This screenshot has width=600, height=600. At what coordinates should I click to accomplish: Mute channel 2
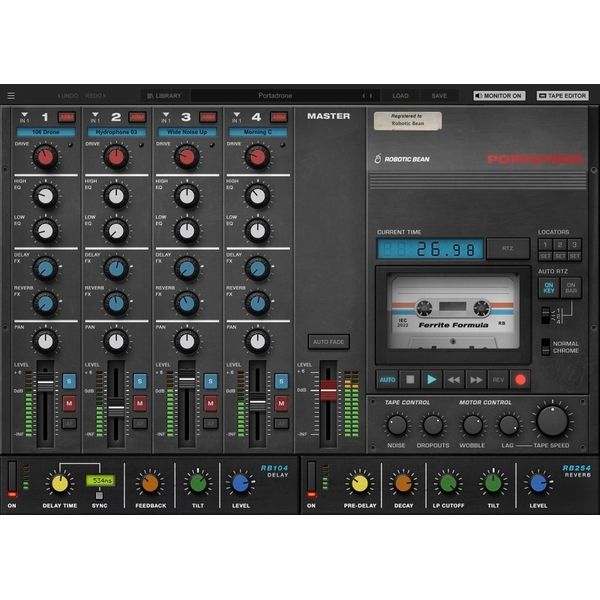tap(140, 403)
